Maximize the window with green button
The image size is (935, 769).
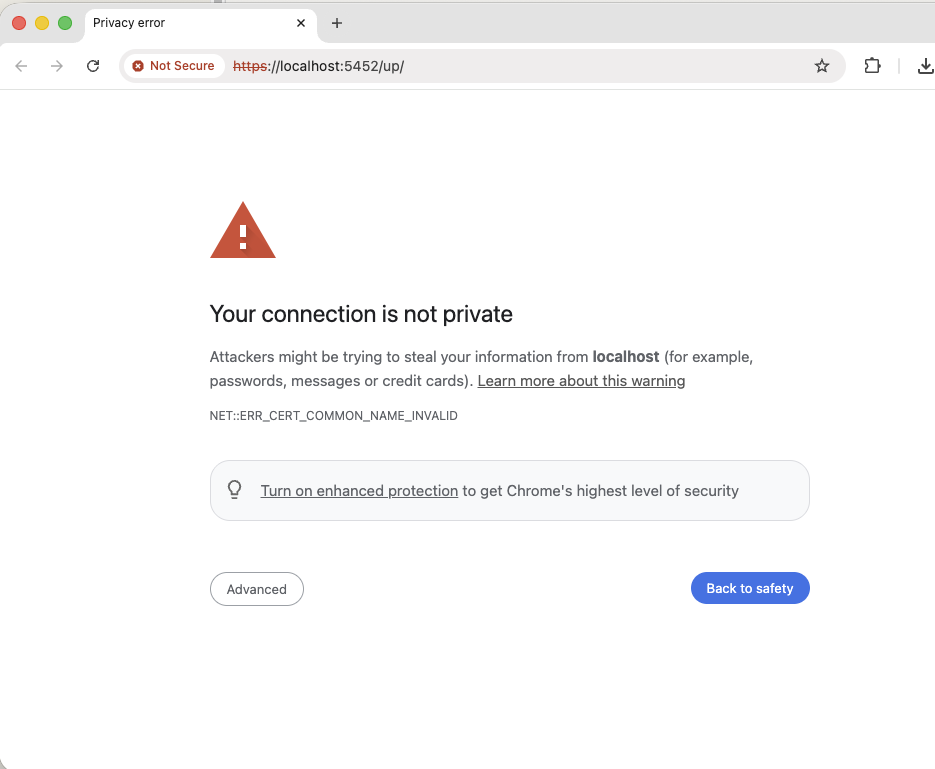click(65, 23)
